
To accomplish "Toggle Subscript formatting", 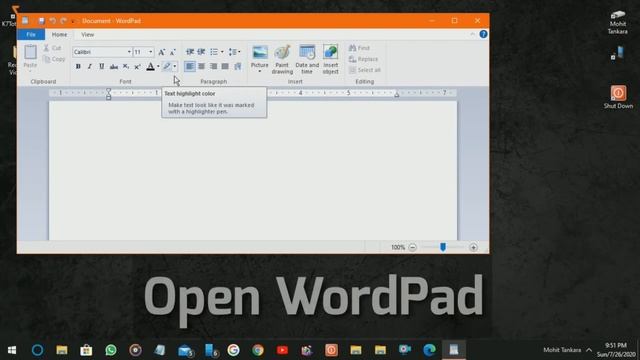I will coord(126,66).
